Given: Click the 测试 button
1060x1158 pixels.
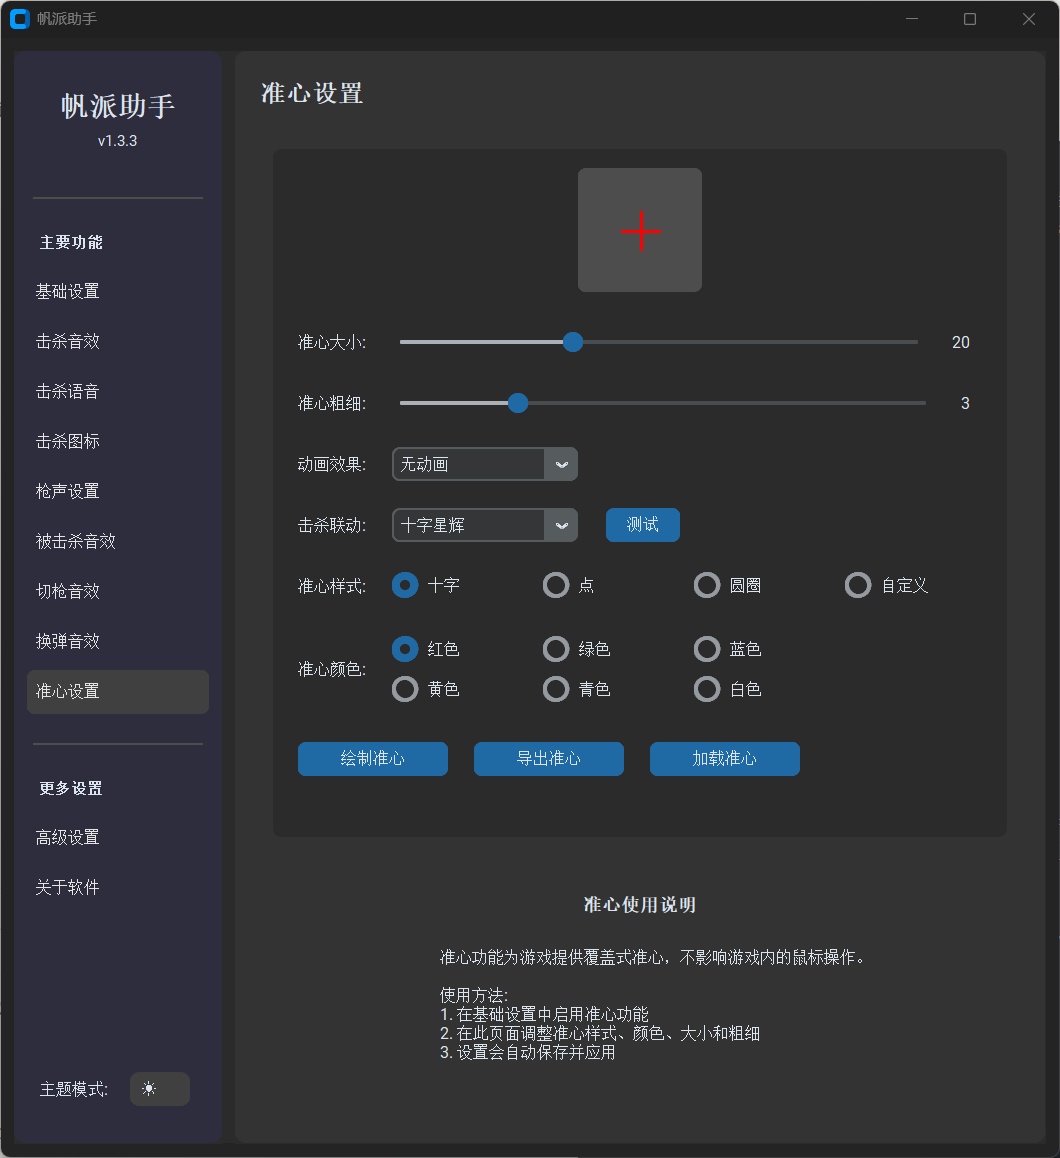Looking at the screenshot, I should tap(642, 525).
